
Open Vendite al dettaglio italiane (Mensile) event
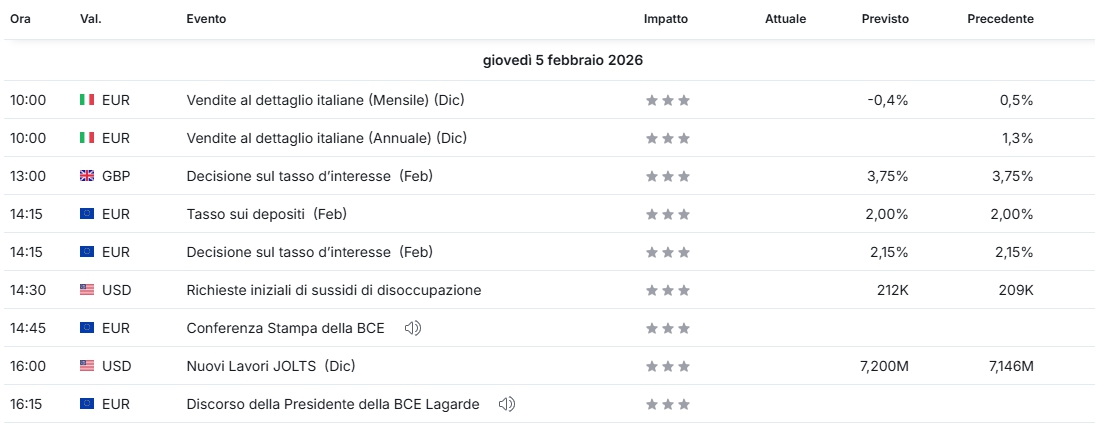(x=325, y=100)
